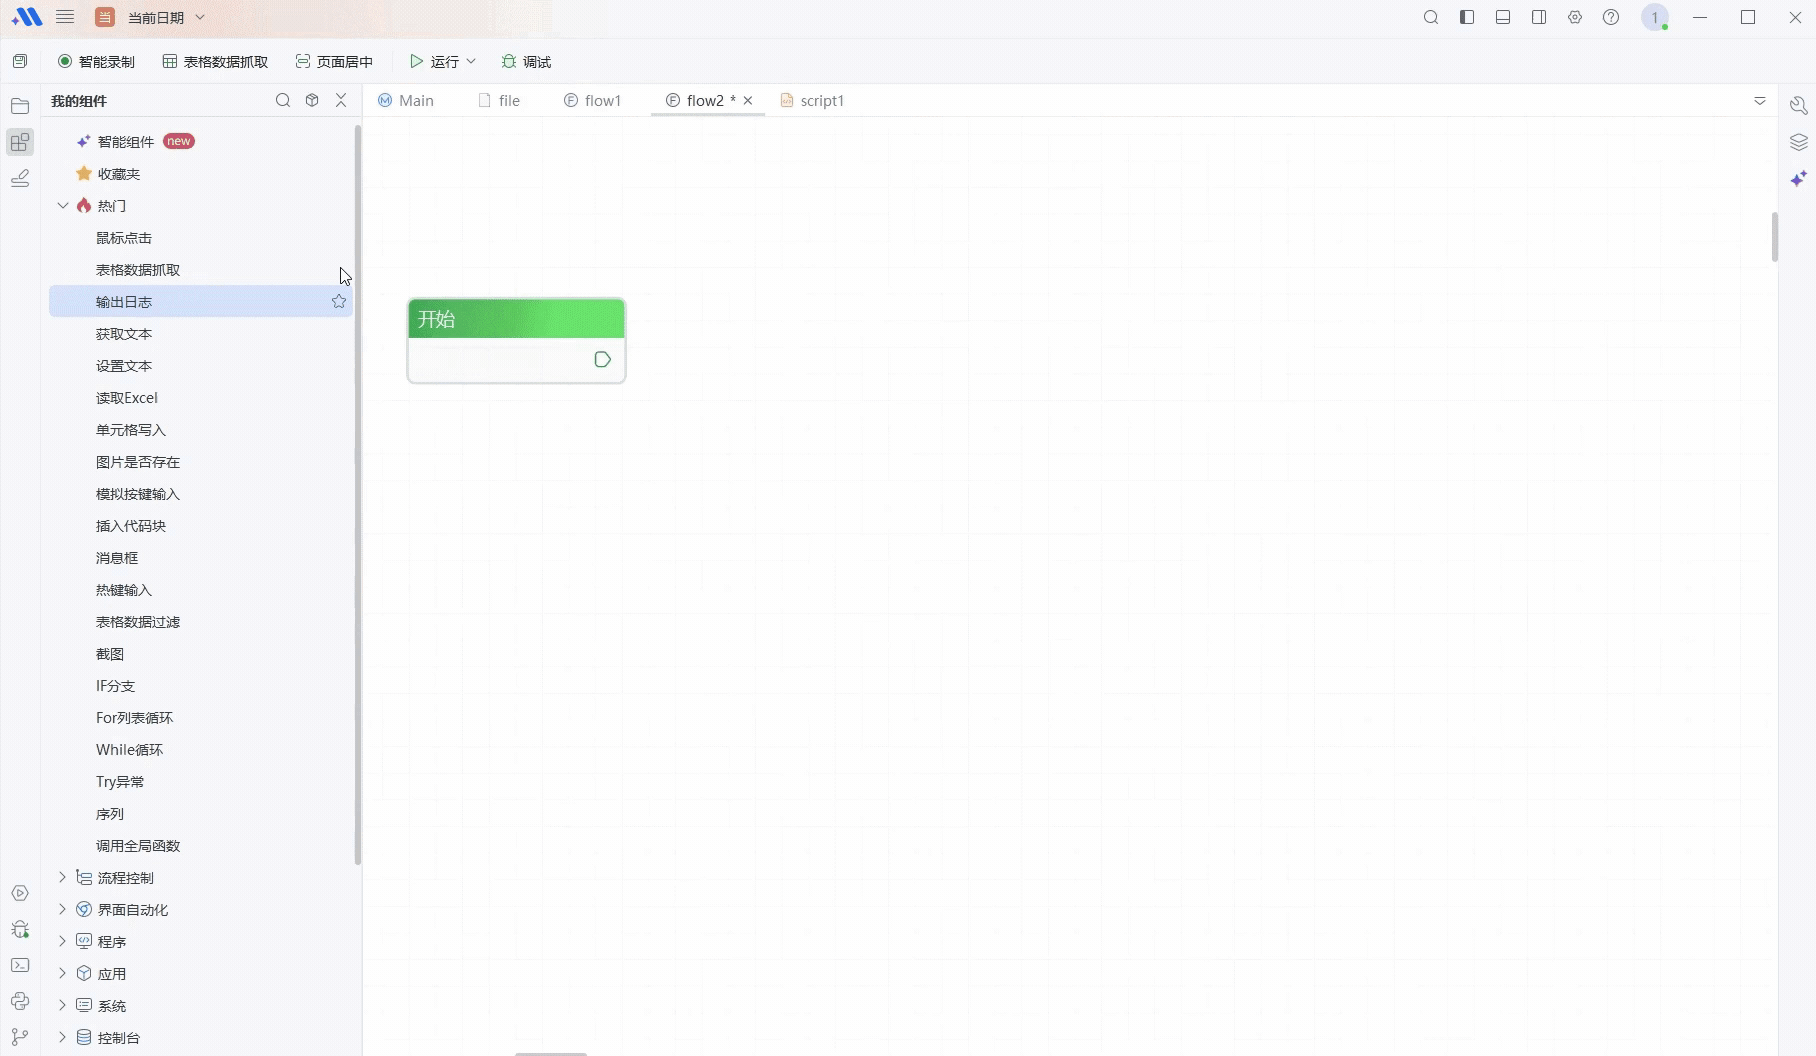Click the help question mark icon

click(x=1611, y=18)
